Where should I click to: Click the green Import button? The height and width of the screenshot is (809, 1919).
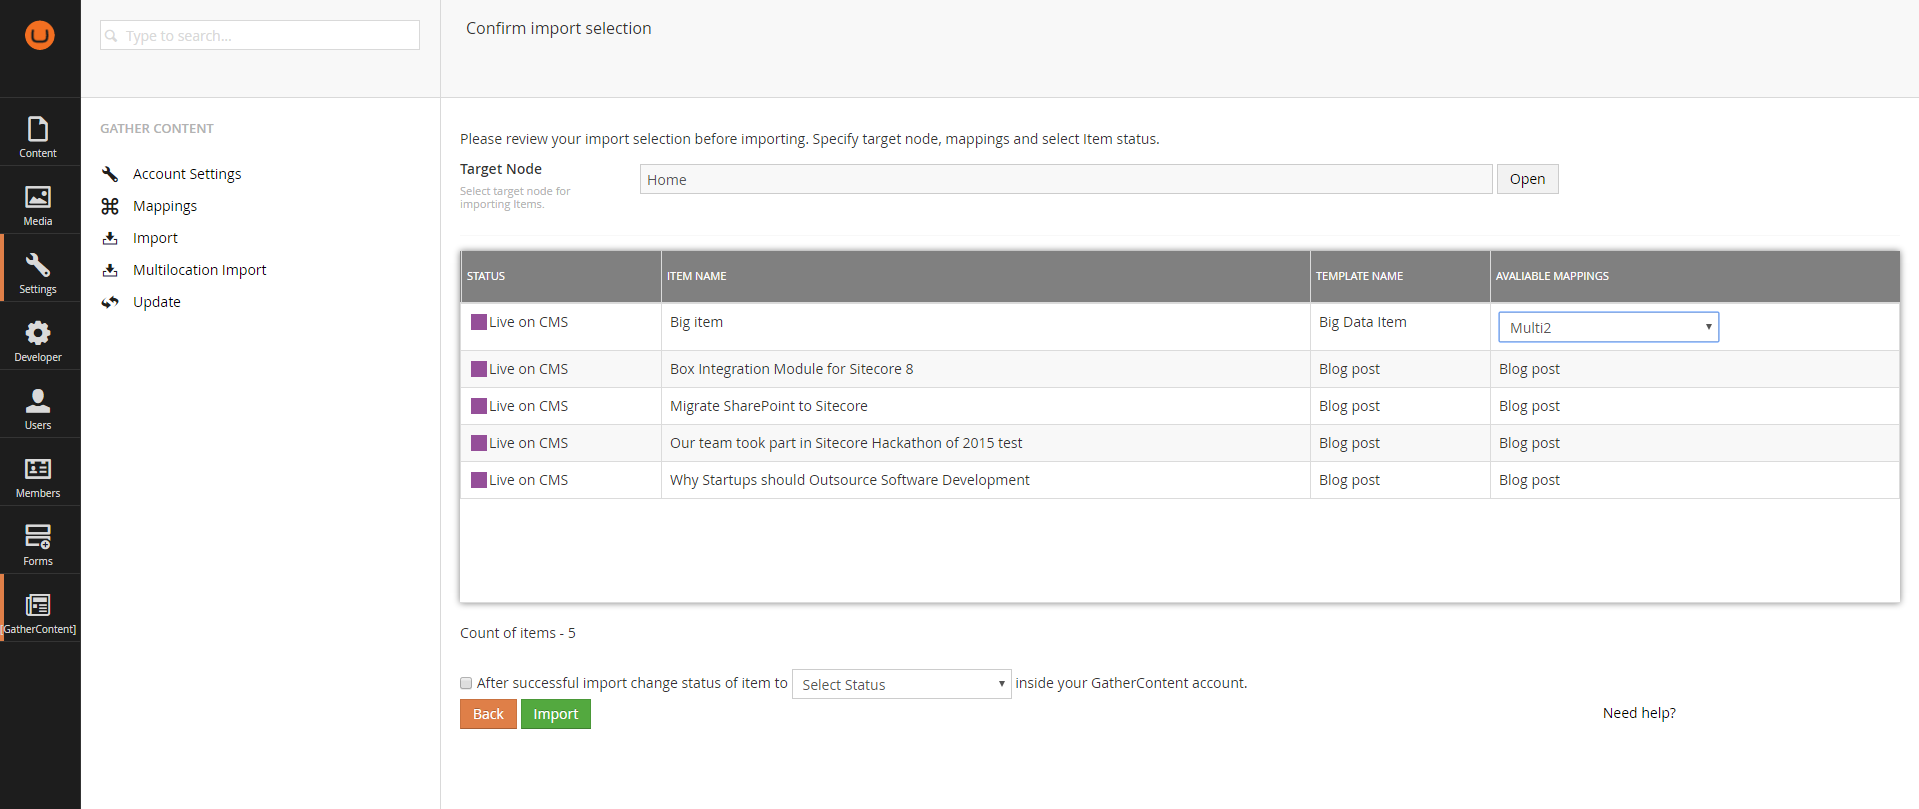[556, 714]
